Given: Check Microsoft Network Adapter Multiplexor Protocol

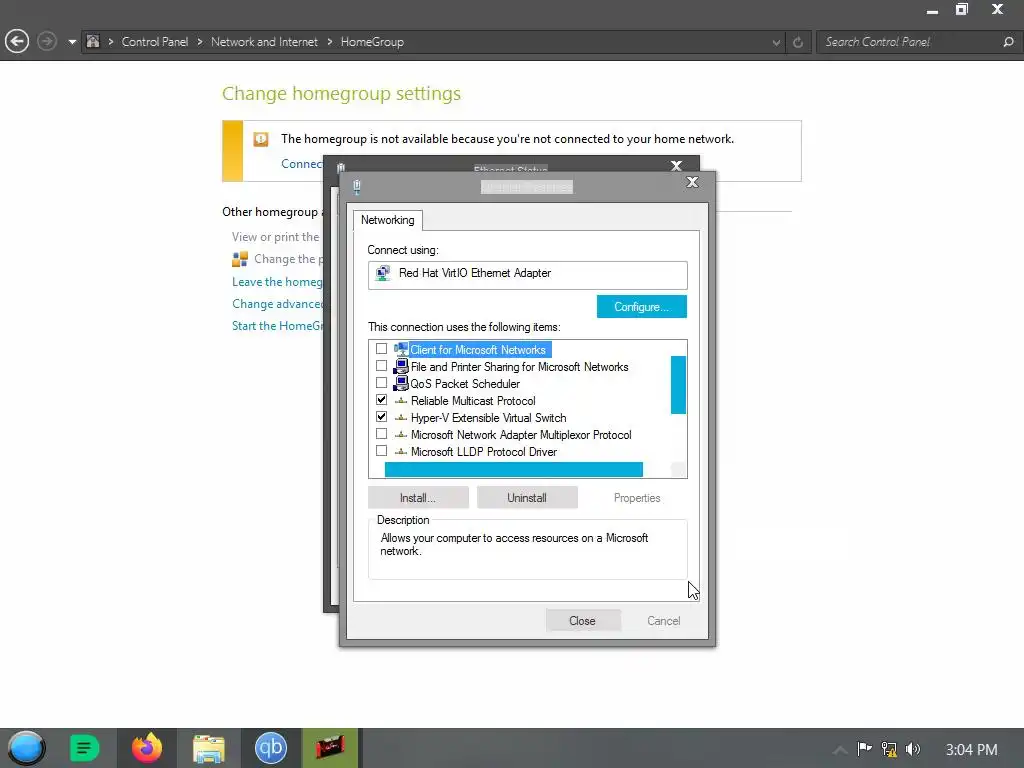Looking at the screenshot, I should point(381,434).
